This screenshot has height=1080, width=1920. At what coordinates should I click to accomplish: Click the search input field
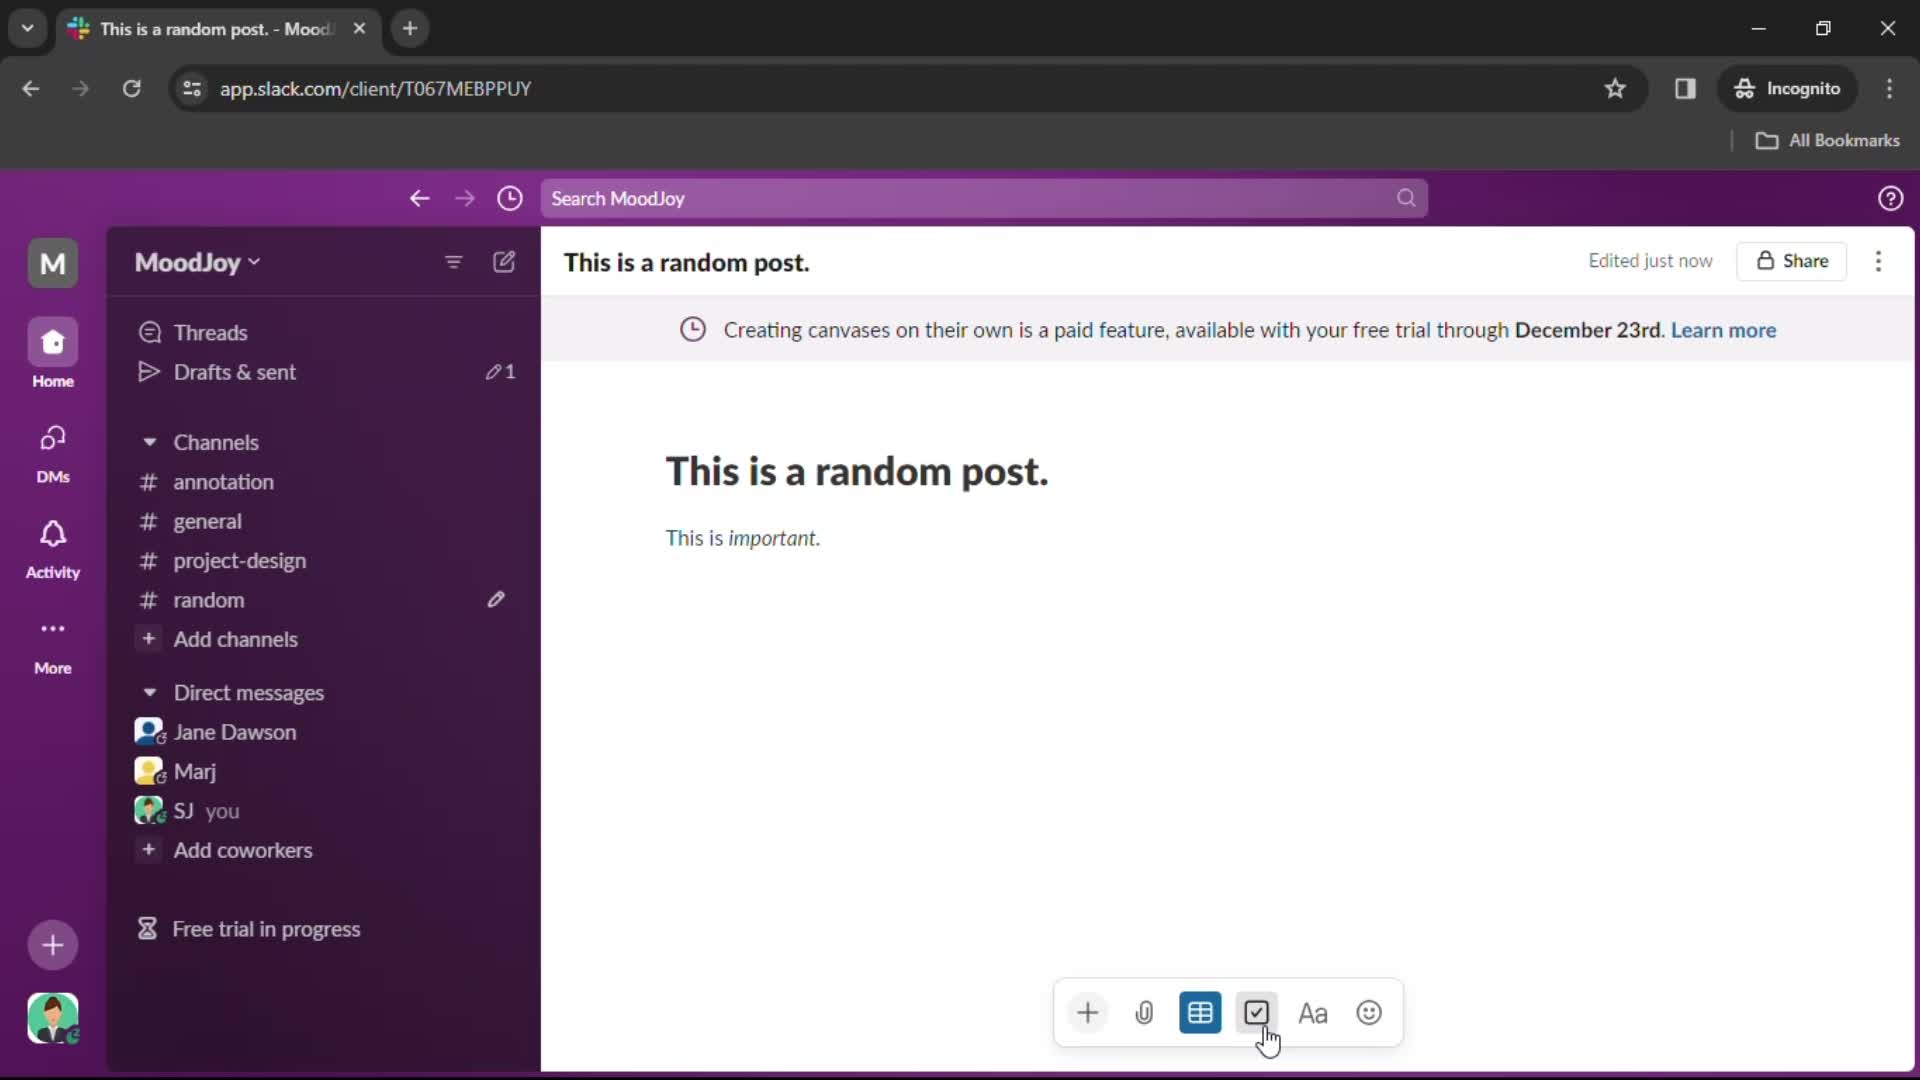(981, 198)
